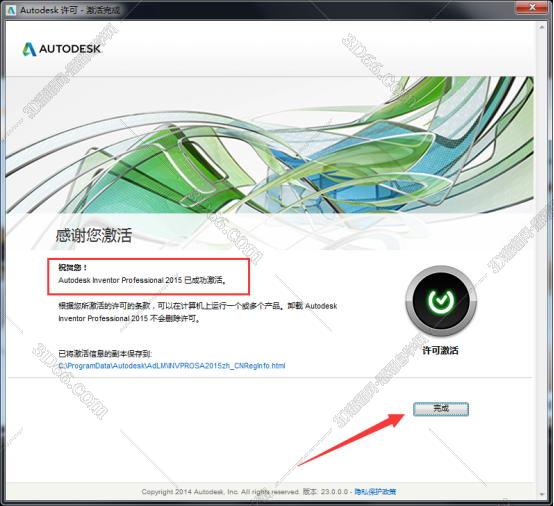Screen dimensions: 554x506
Task: Click the 完成 (Finish) button
Action: coord(441,409)
